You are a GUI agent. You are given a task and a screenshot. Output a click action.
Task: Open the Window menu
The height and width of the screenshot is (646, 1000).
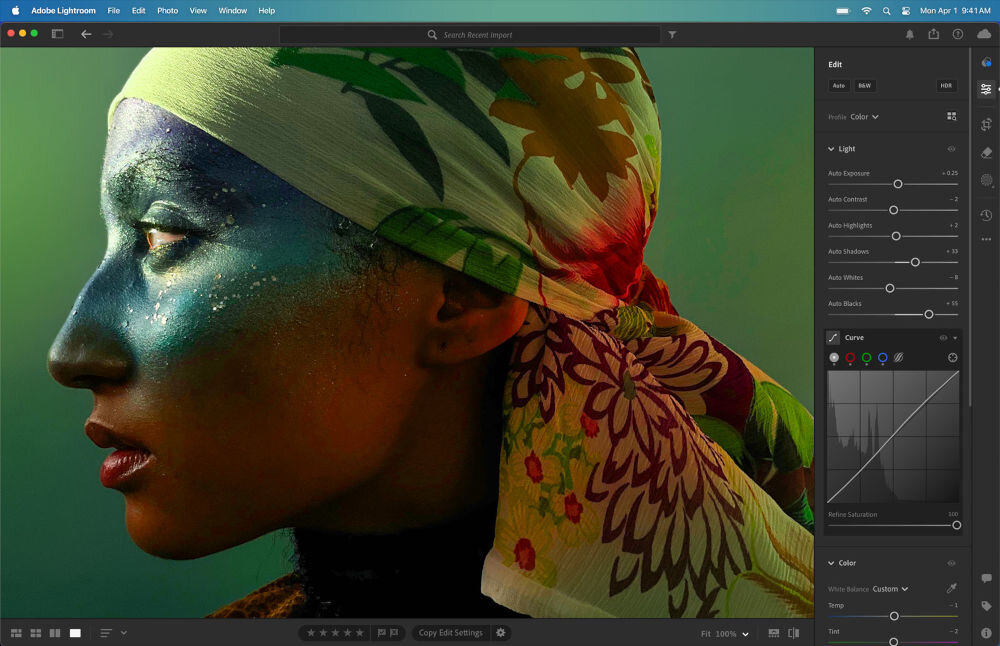[x=232, y=11]
